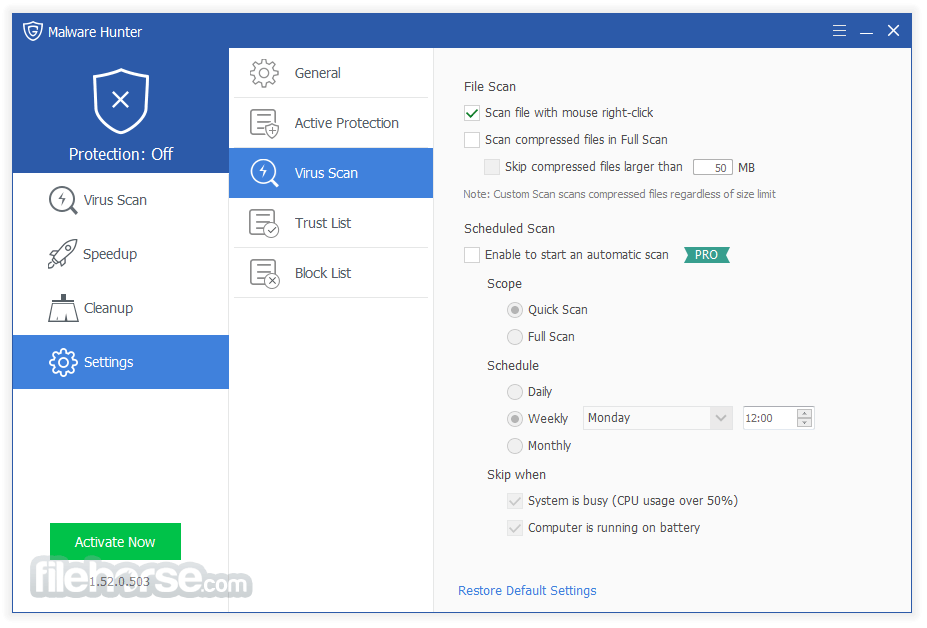Click the Activate Now button

[x=115, y=542]
